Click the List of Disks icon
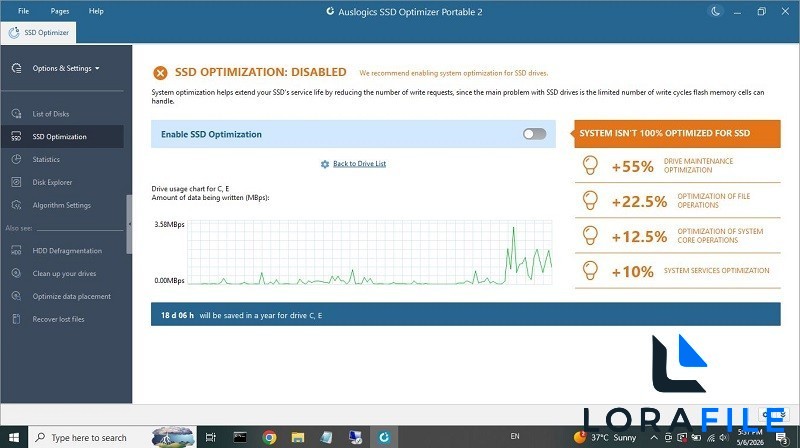 16,114
